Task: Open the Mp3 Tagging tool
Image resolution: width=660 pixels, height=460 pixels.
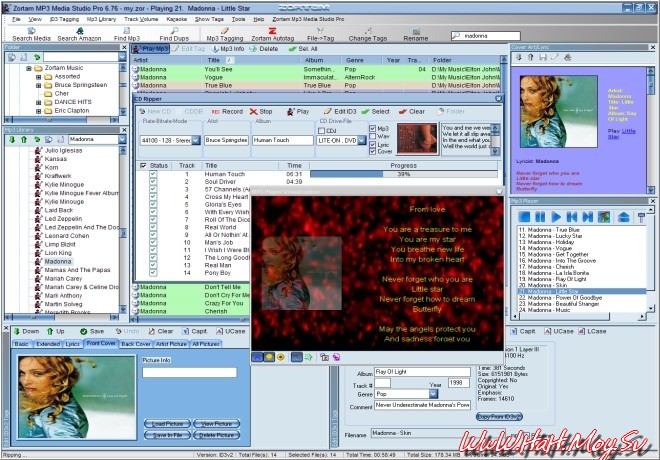Action: (225, 35)
